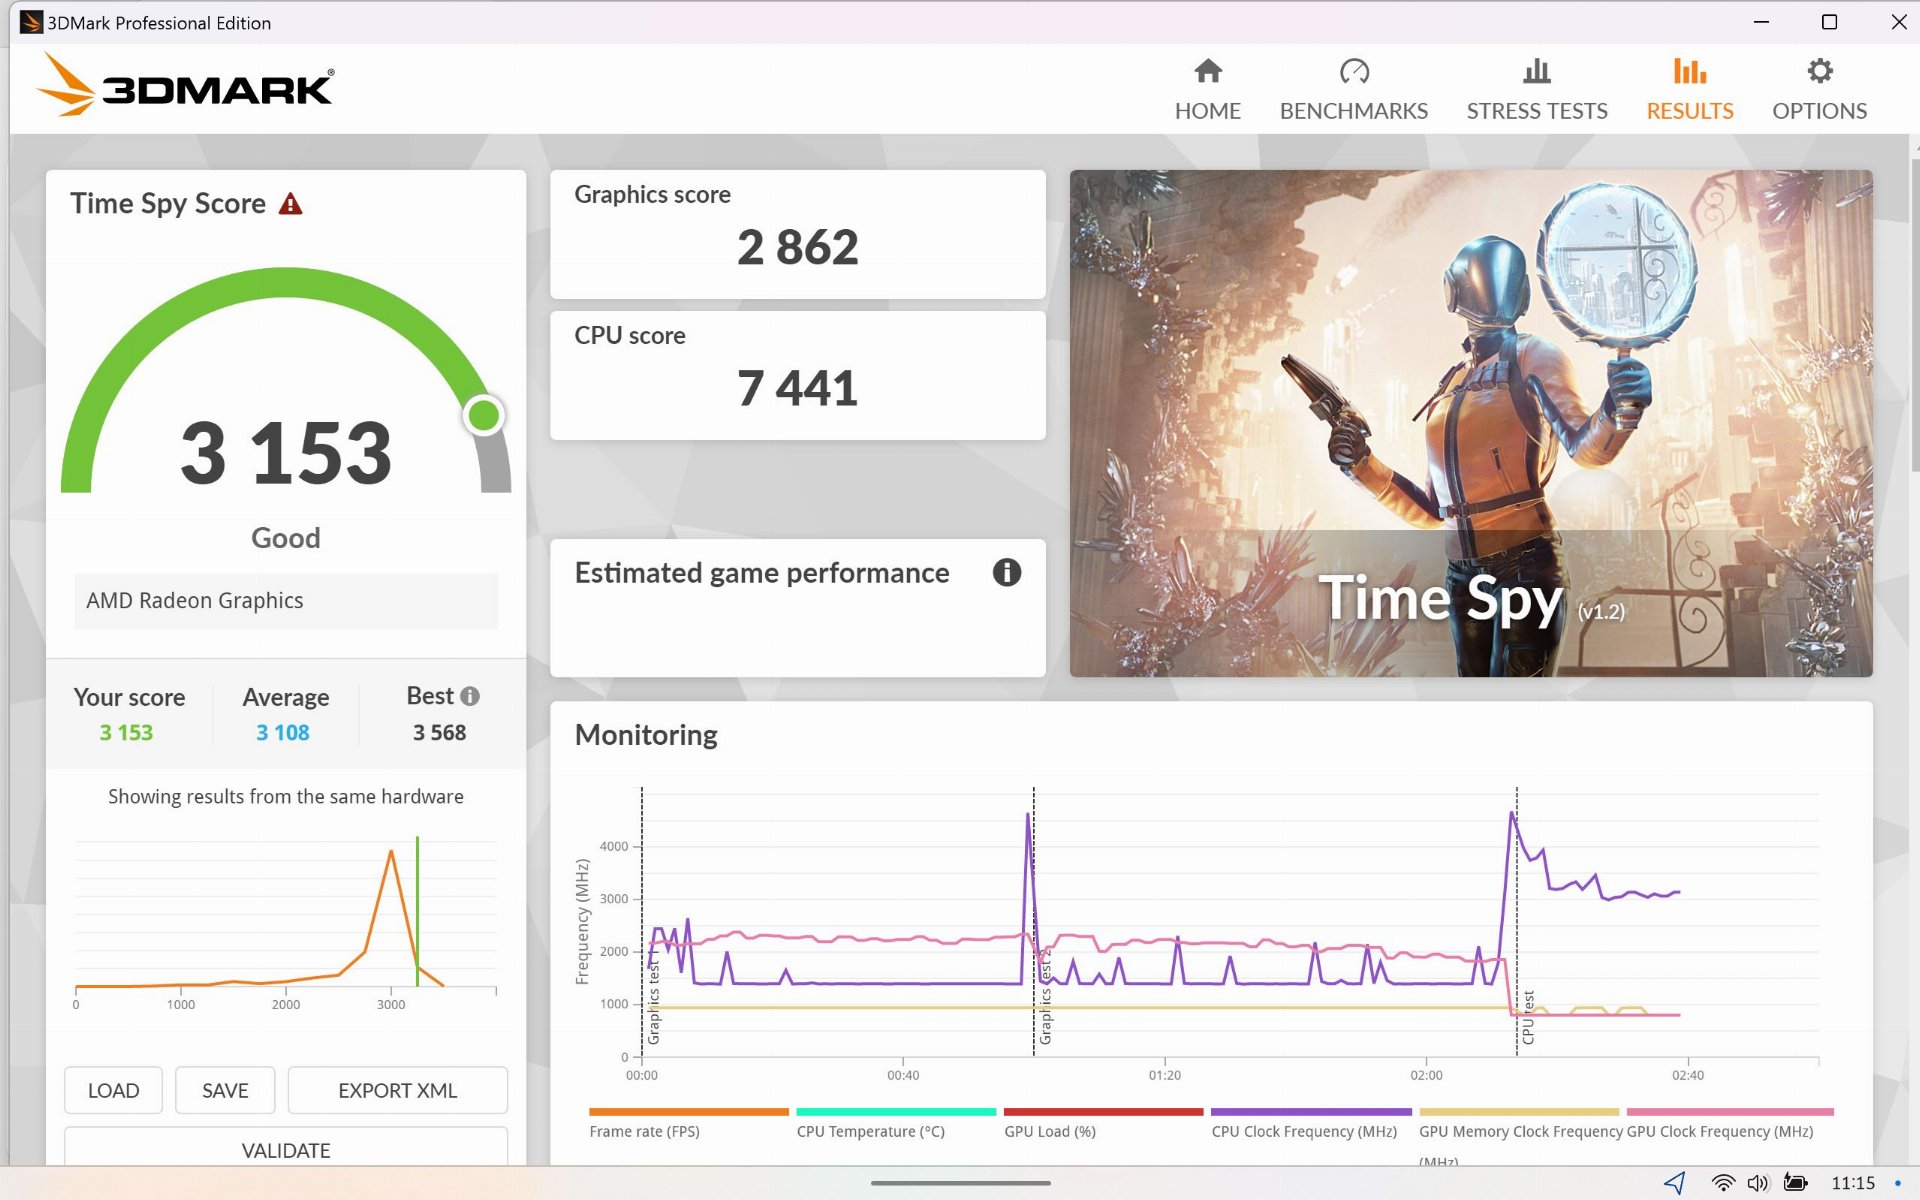This screenshot has width=1920, height=1200.
Task: Click 3DMark logo in header
Action: (x=186, y=88)
